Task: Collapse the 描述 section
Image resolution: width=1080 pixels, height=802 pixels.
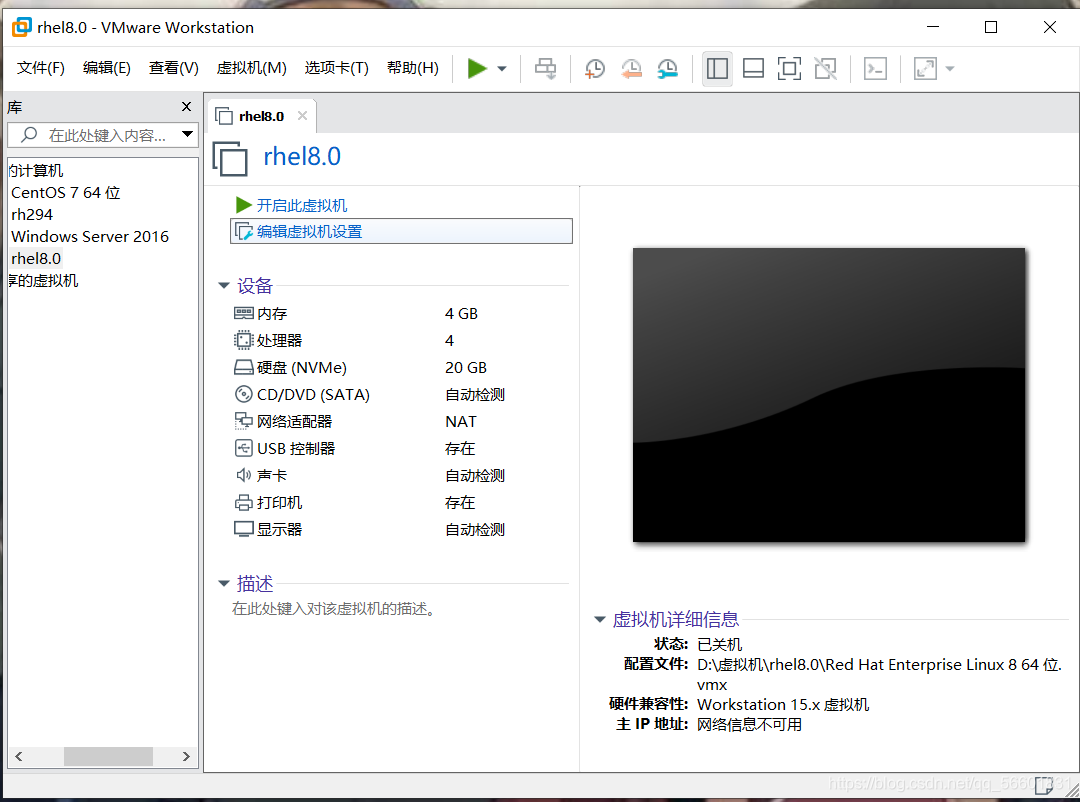Action: [x=224, y=584]
